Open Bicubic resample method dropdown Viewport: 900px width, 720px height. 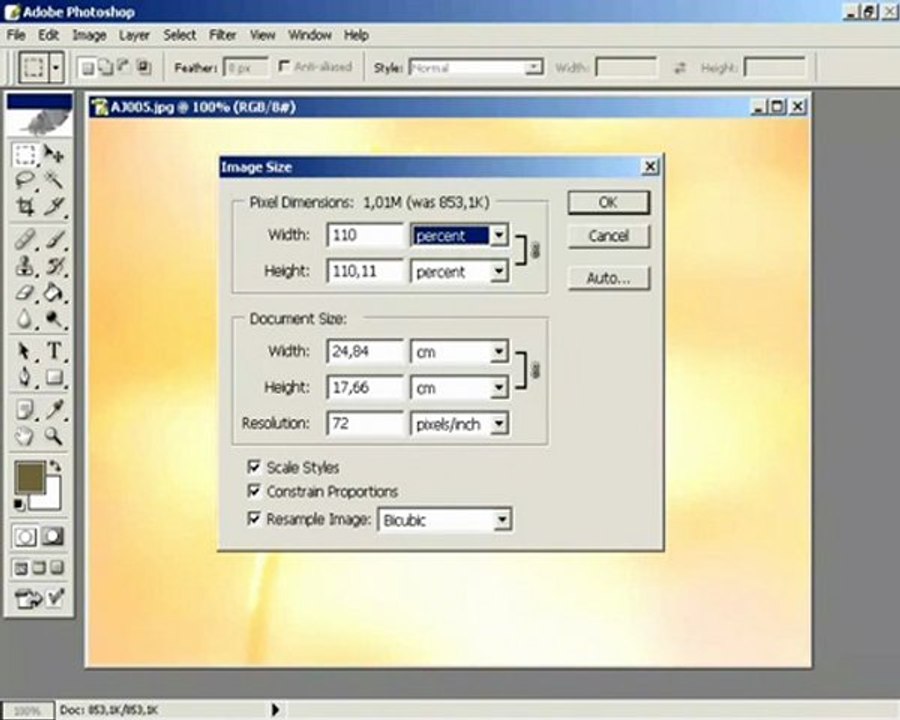click(x=502, y=520)
